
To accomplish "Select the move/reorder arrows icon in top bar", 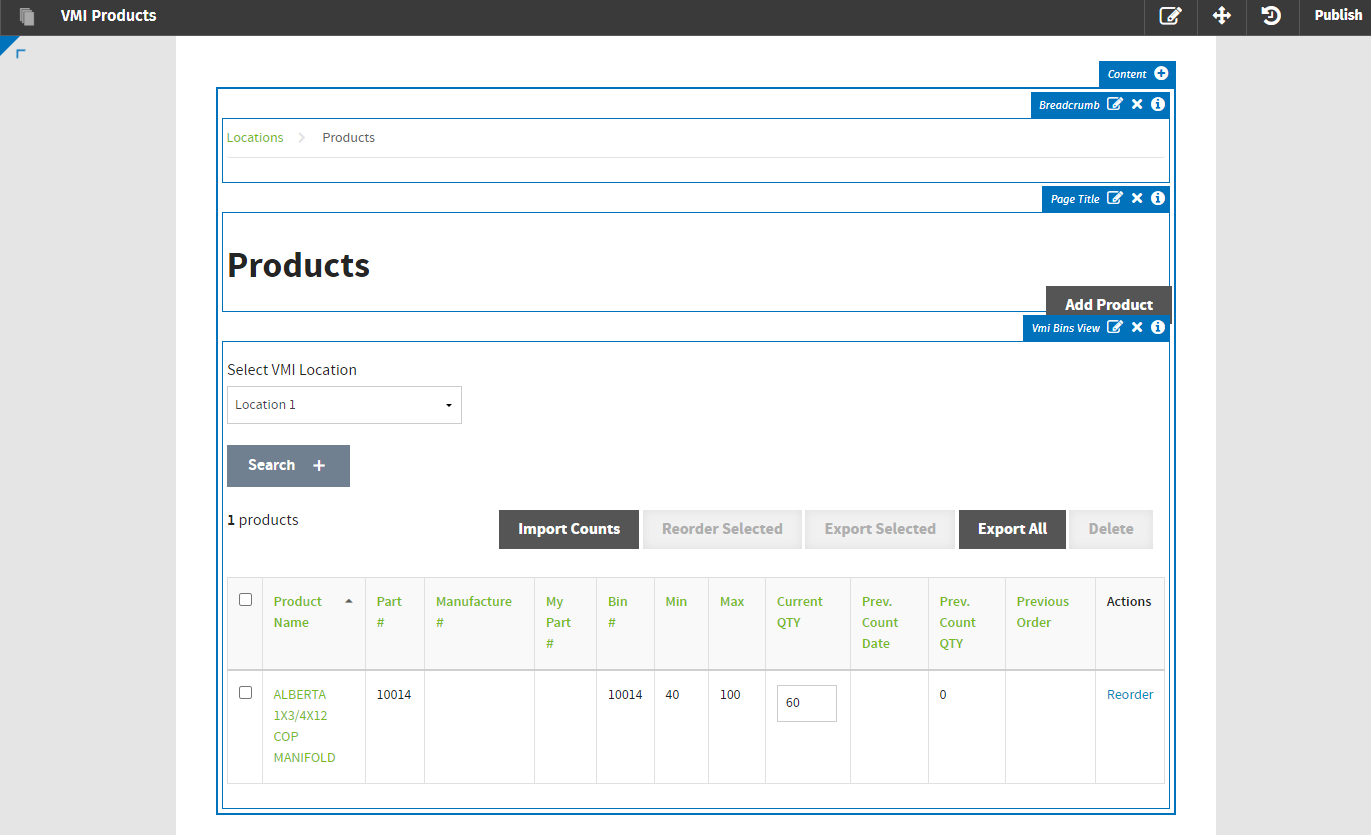I will (1221, 16).
